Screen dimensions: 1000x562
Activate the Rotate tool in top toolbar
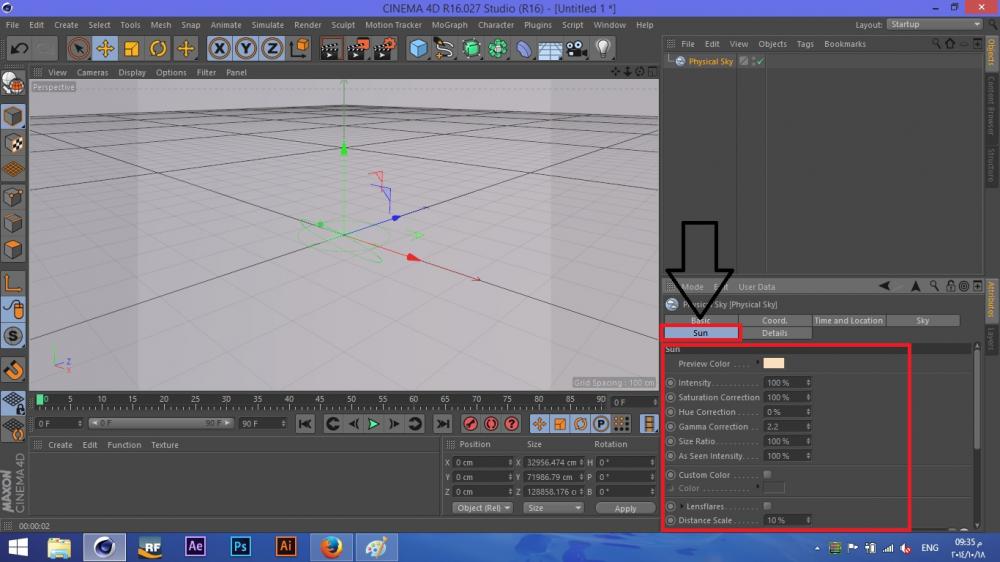[x=158, y=48]
